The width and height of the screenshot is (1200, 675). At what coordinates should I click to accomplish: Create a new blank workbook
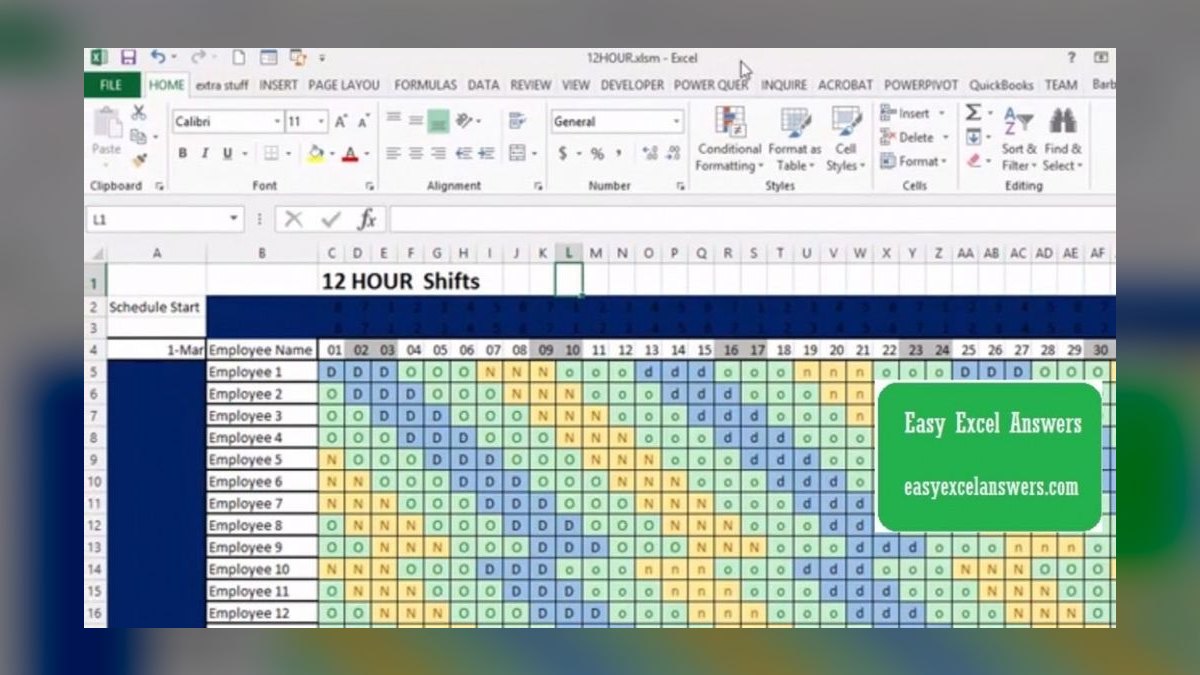point(239,58)
